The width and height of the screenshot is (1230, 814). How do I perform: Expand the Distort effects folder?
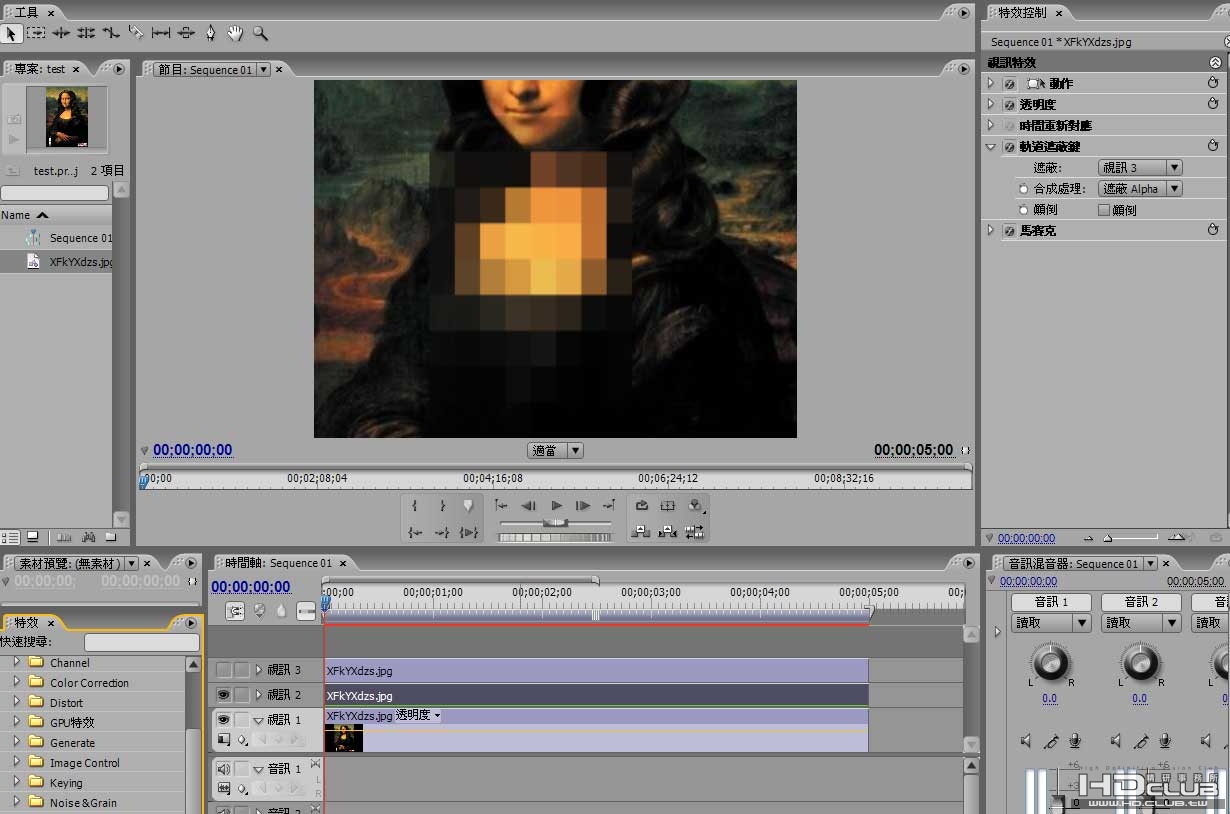click(16, 703)
